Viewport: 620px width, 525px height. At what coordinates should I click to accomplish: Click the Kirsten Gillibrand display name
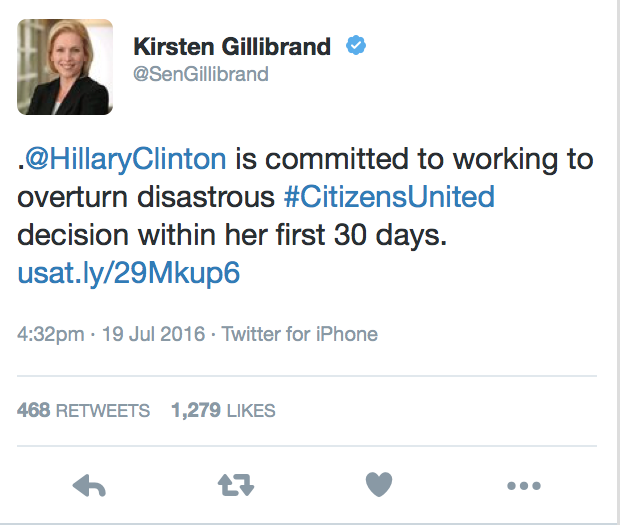click(x=234, y=47)
